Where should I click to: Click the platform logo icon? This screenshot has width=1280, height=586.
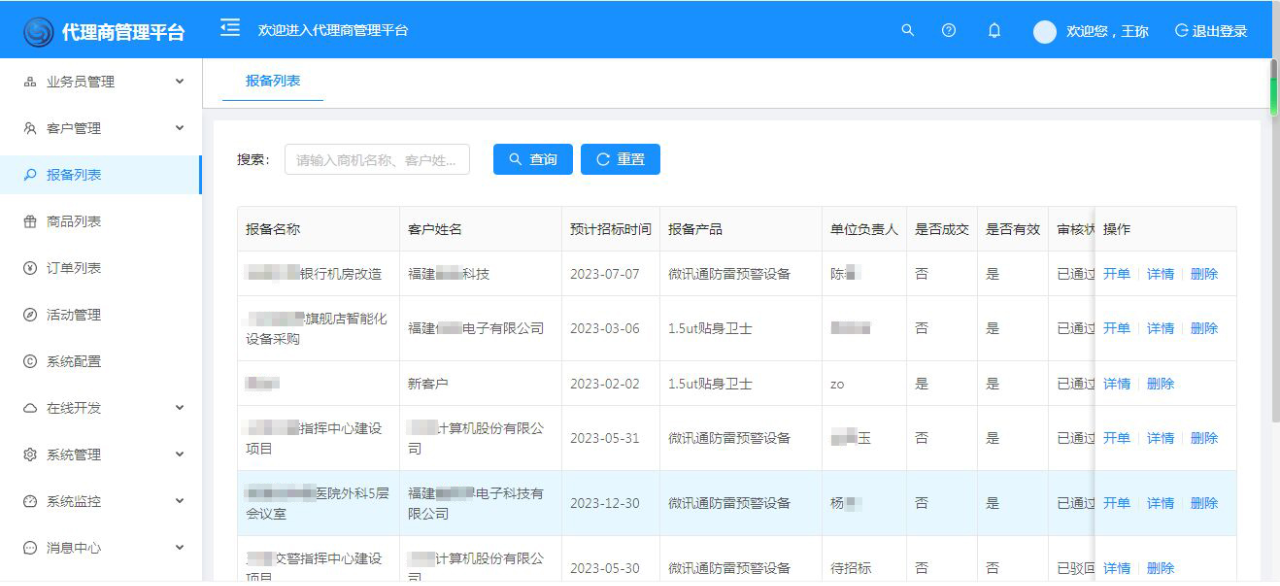[38, 31]
